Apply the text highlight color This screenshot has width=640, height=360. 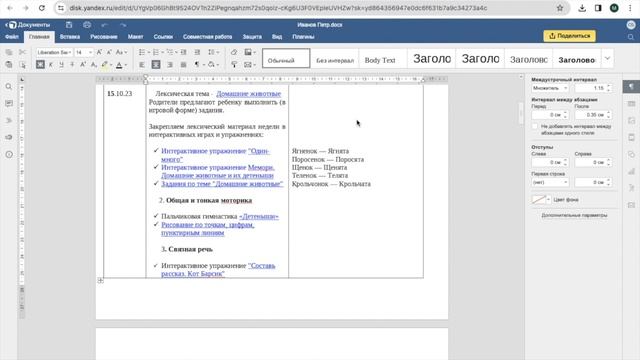(x=104, y=64)
